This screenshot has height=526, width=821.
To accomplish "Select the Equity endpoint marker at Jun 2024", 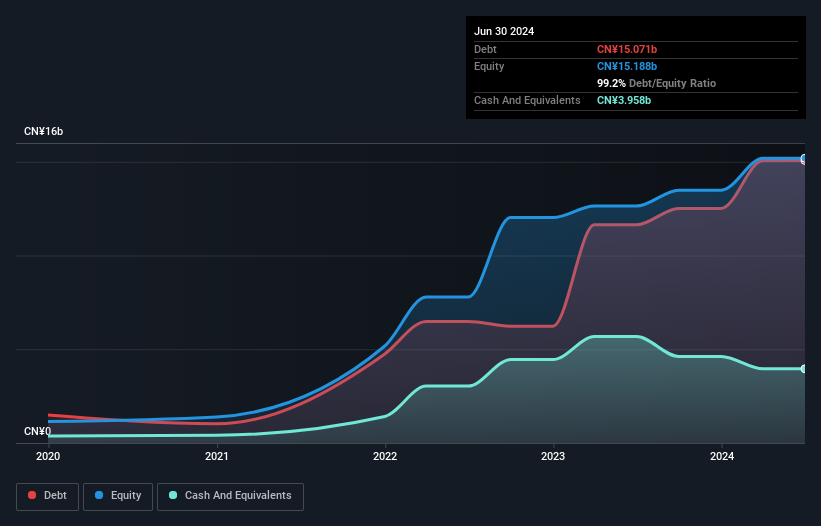I will point(804,158).
